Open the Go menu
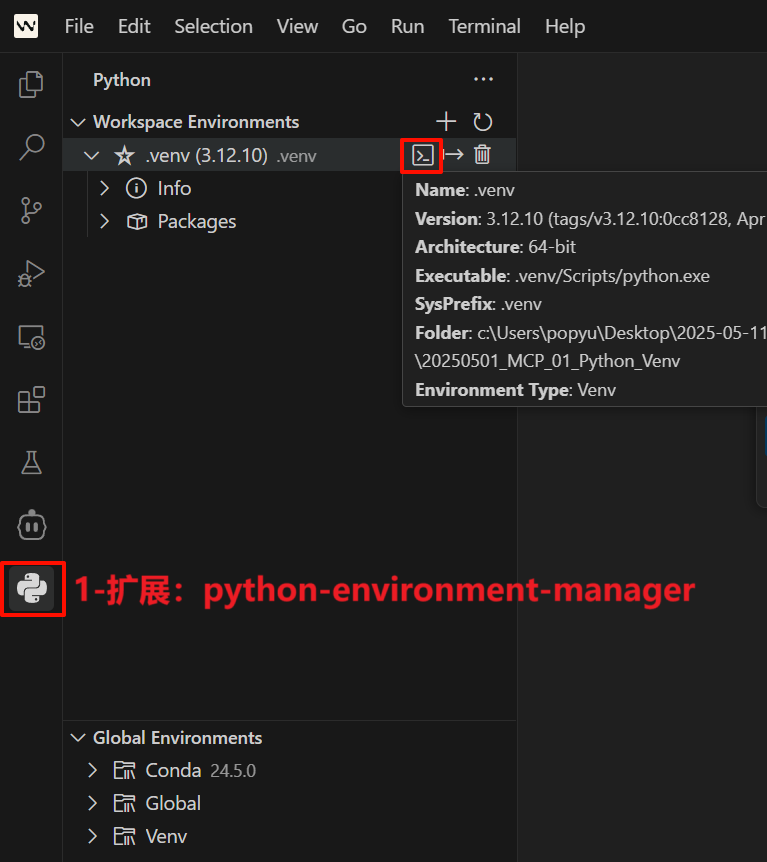This screenshot has height=862, width=767. [354, 26]
